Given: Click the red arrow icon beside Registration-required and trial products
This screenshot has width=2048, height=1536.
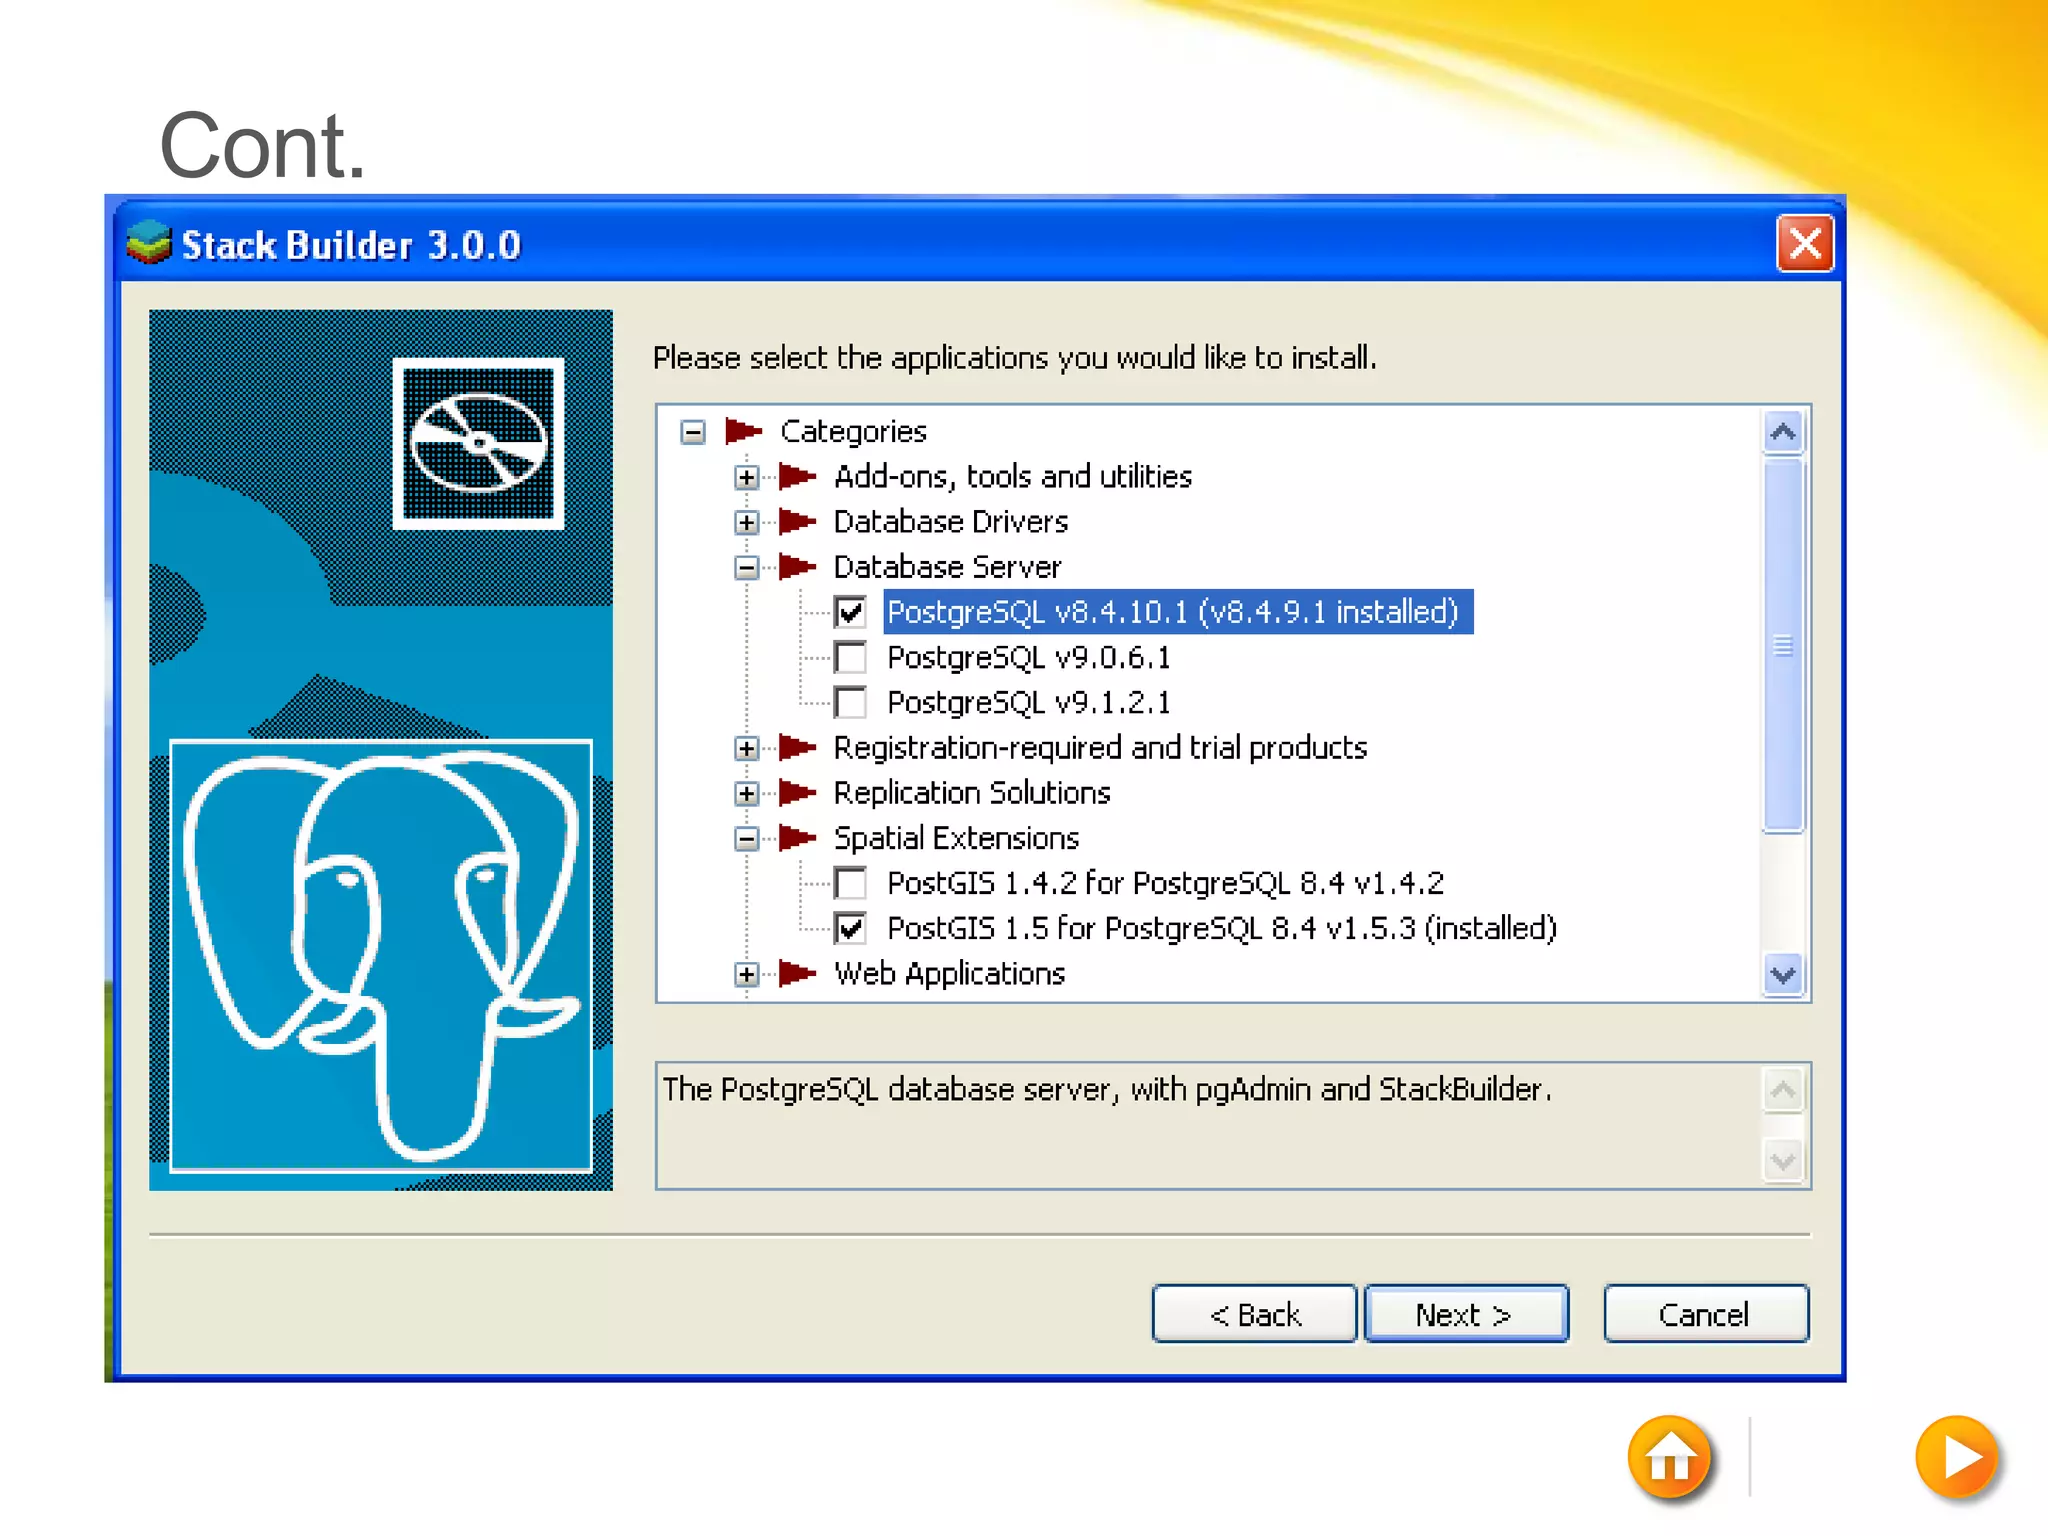Looking at the screenshot, I should click(797, 747).
